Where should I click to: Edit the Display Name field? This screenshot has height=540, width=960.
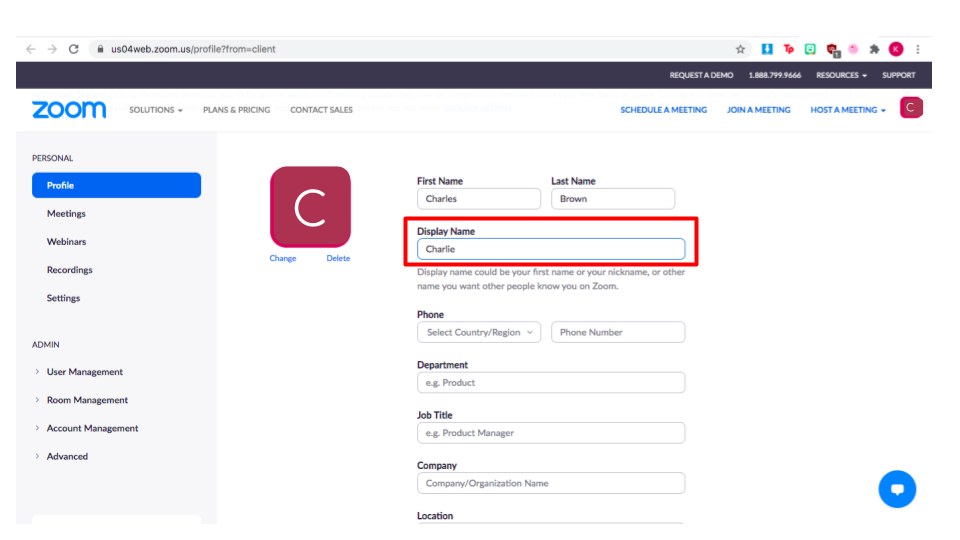[x=551, y=249]
